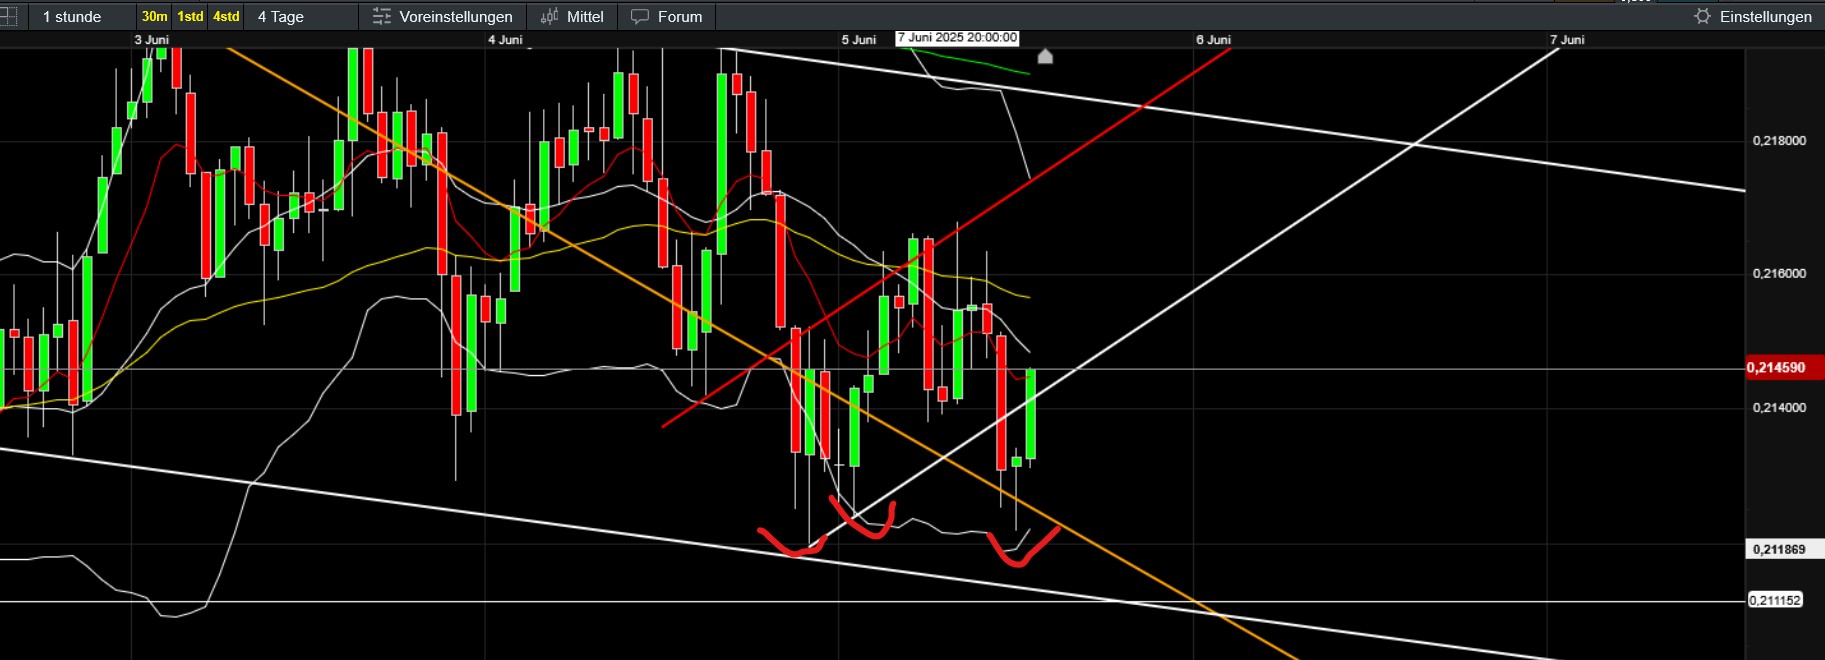
Task: Click the price level label 0,211152
Action: 1775,600
